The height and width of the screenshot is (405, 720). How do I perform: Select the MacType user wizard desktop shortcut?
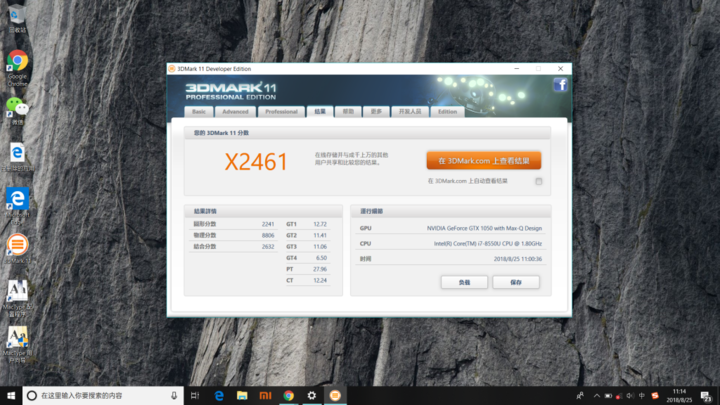tap(17, 344)
